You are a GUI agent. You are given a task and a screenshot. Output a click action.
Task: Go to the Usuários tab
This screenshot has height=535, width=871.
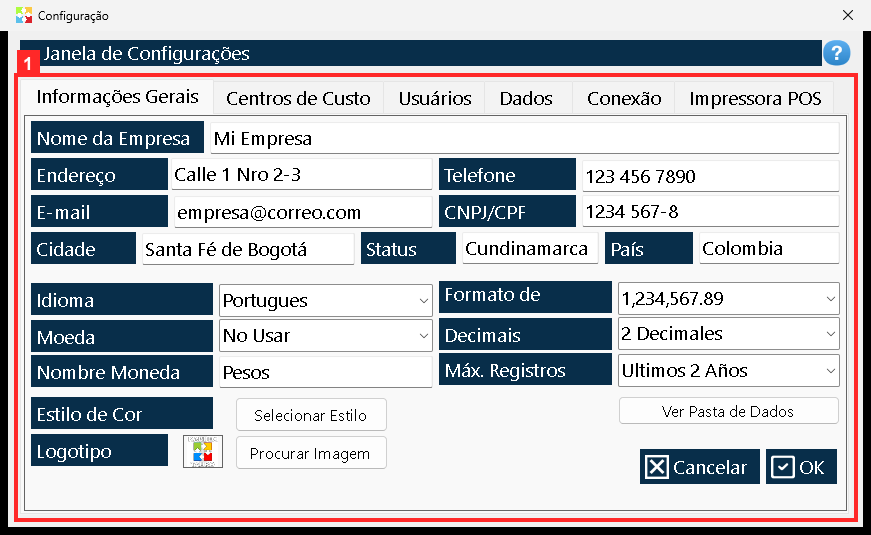click(x=435, y=98)
